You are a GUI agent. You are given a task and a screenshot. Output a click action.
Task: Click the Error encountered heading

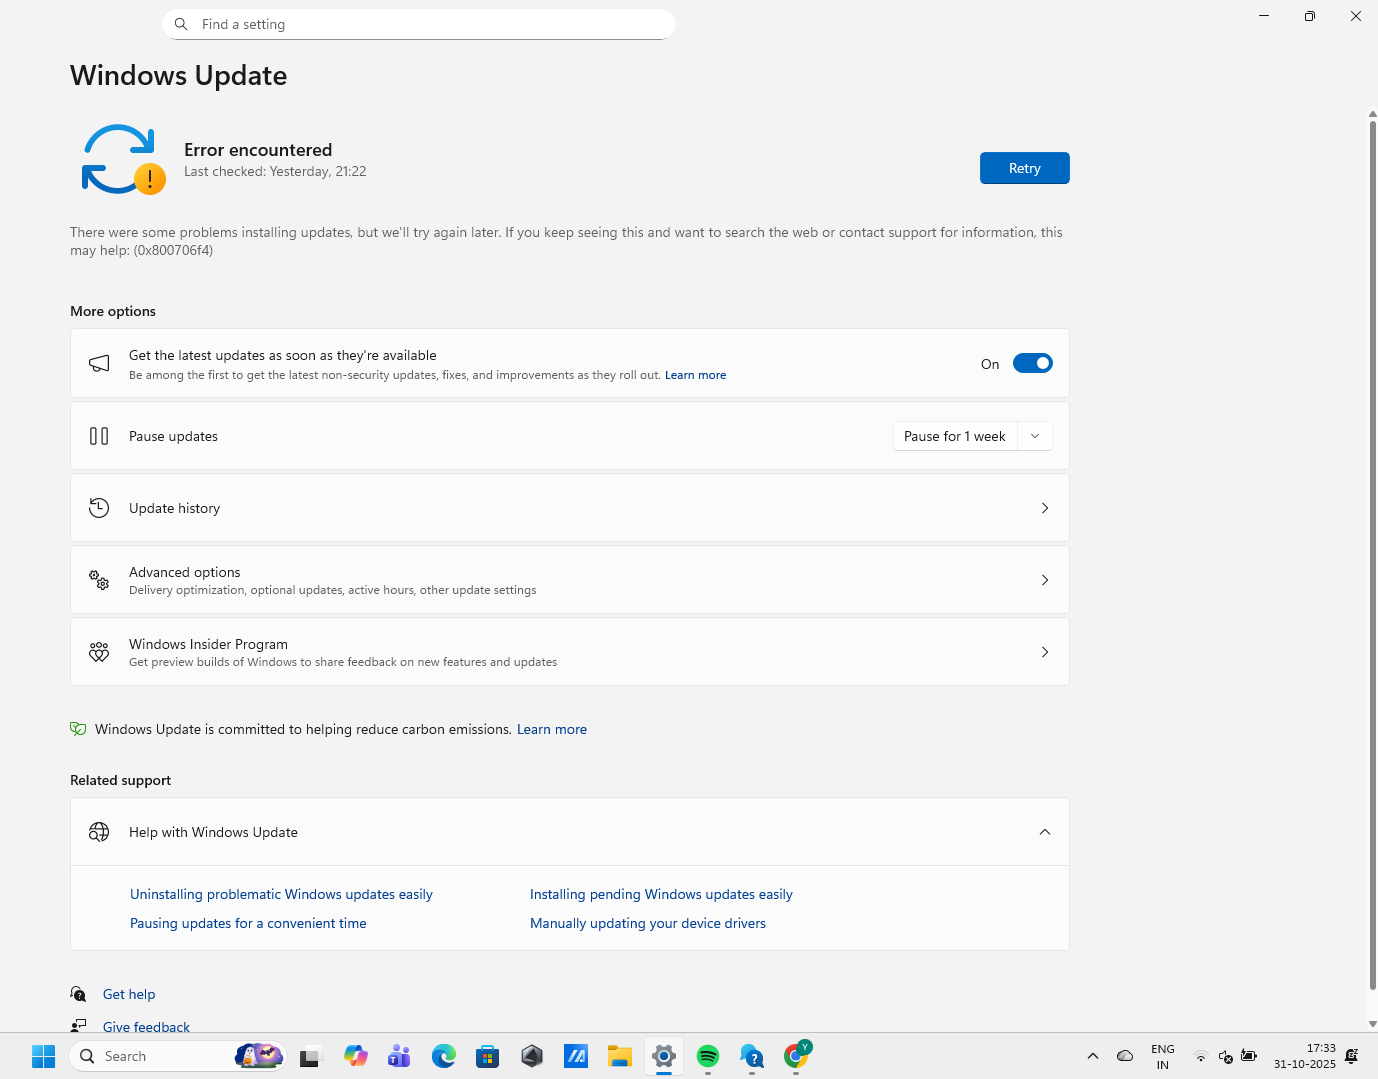pyautogui.click(x=258, y=150)
